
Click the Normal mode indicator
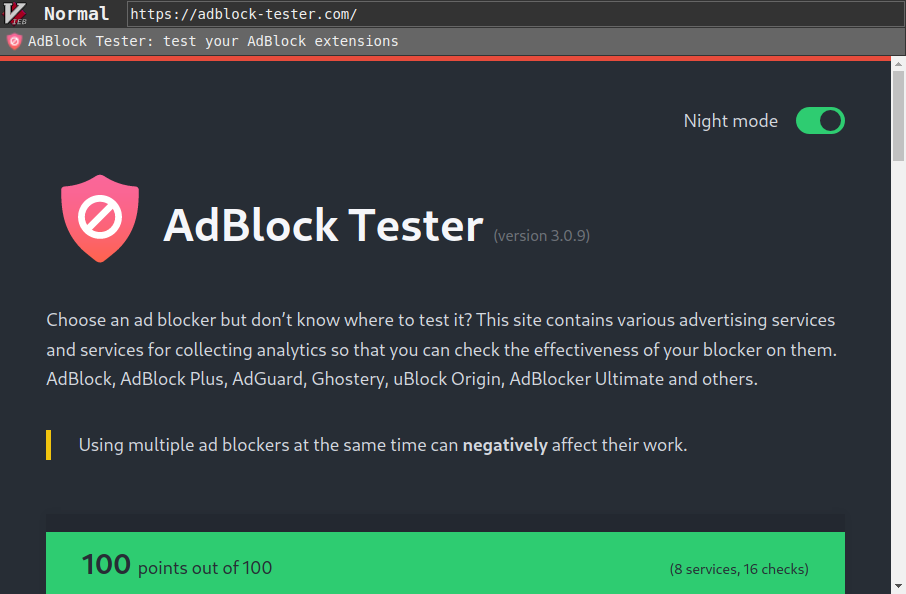pos(77,13)
